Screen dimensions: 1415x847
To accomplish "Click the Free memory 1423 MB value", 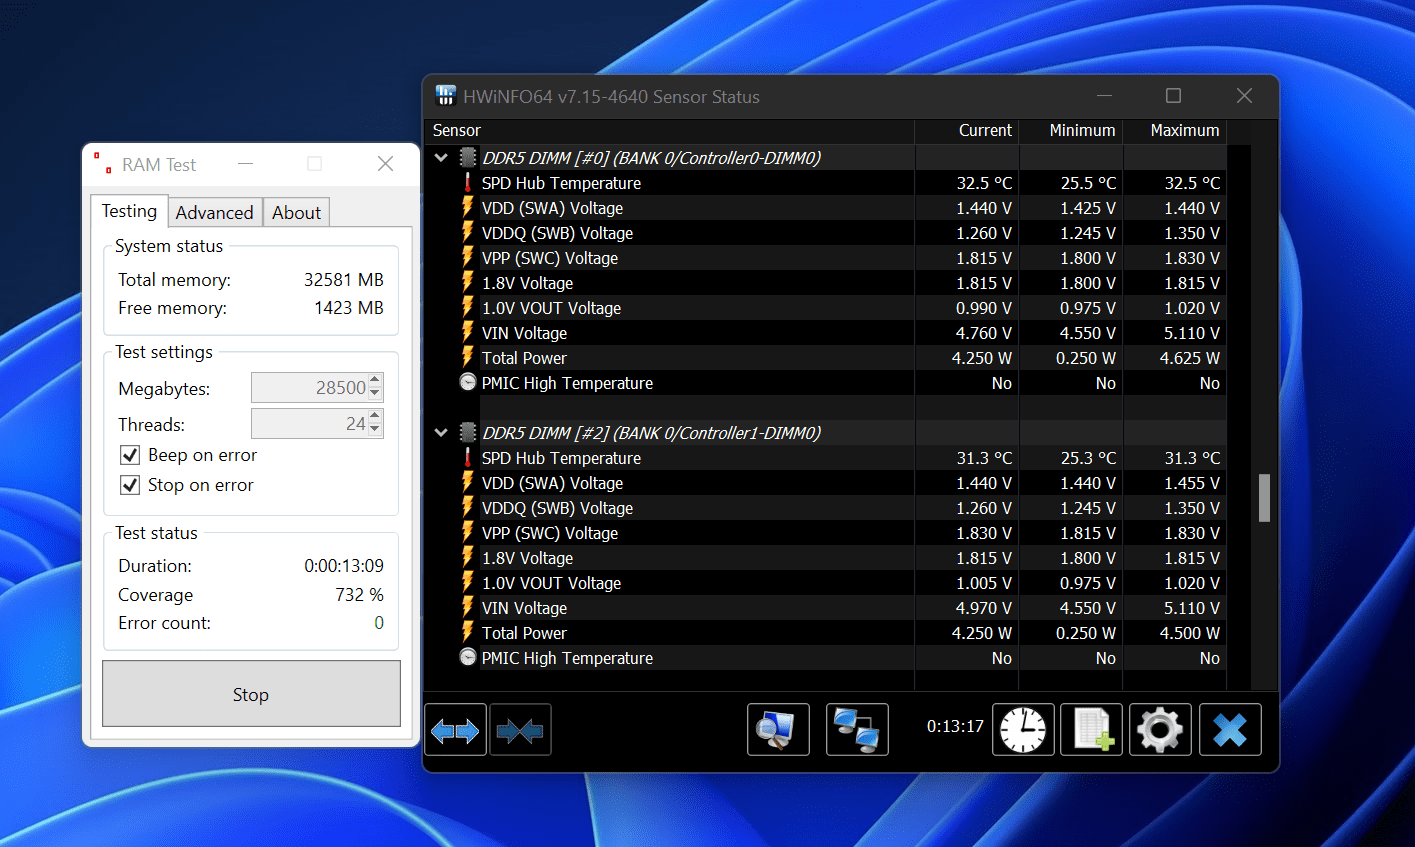I will click(349, 308).
